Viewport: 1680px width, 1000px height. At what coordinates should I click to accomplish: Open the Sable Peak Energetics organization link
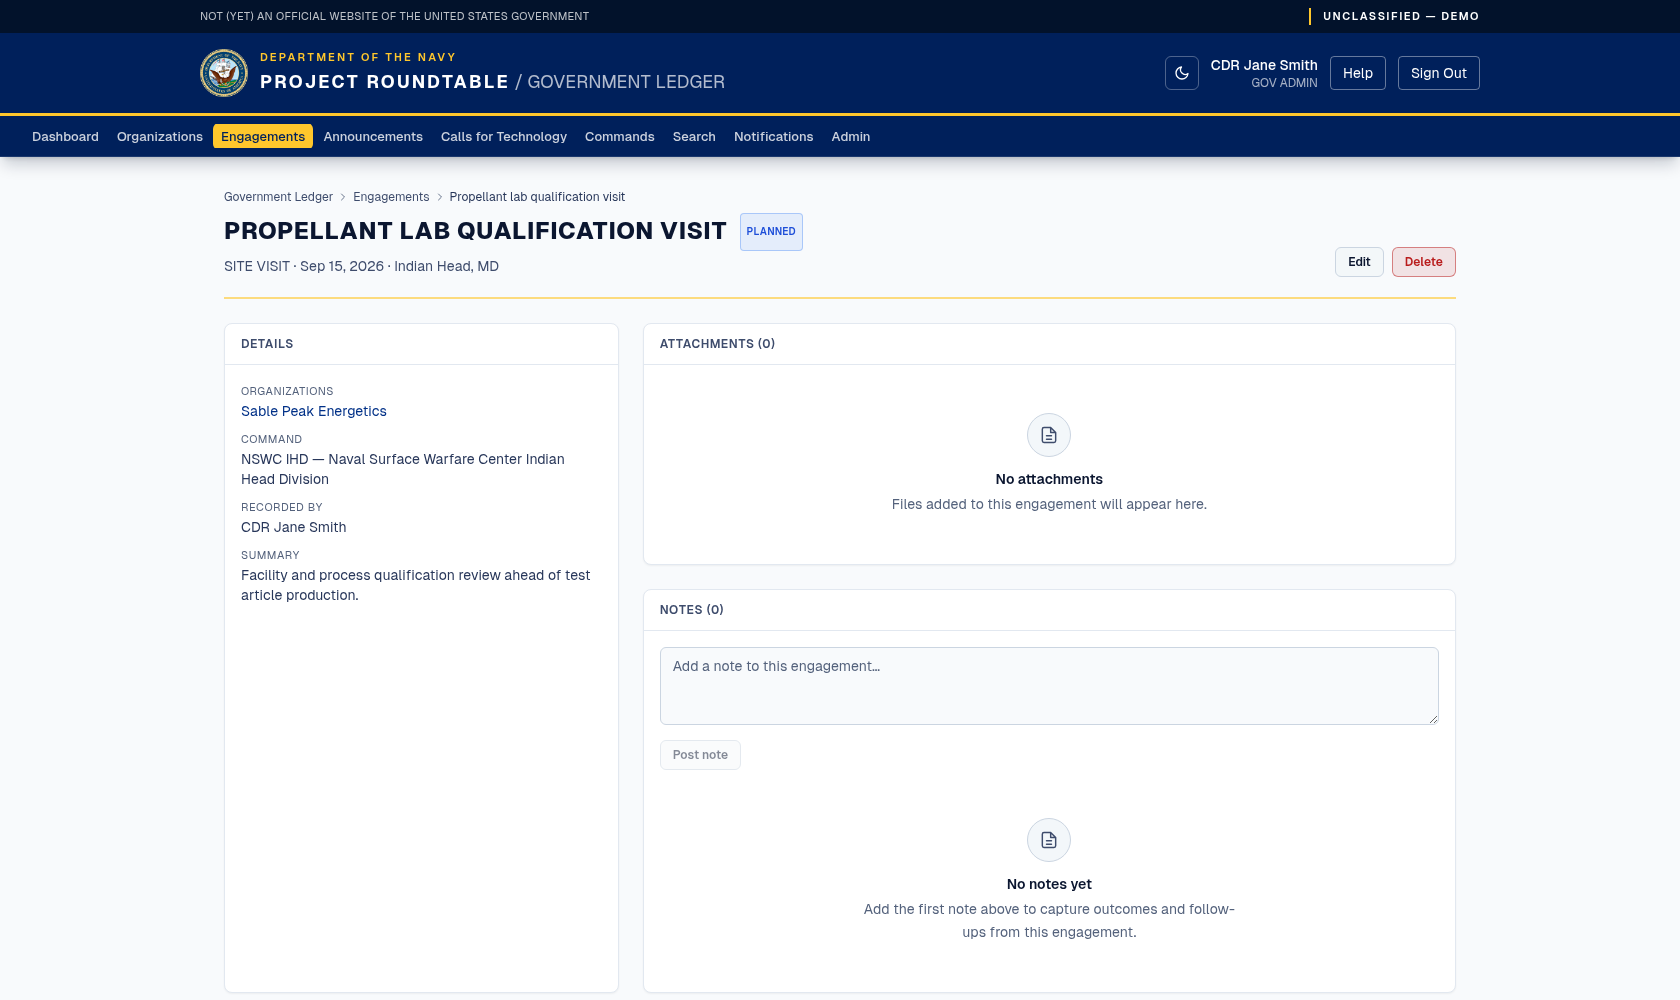[x=314, y=411]
